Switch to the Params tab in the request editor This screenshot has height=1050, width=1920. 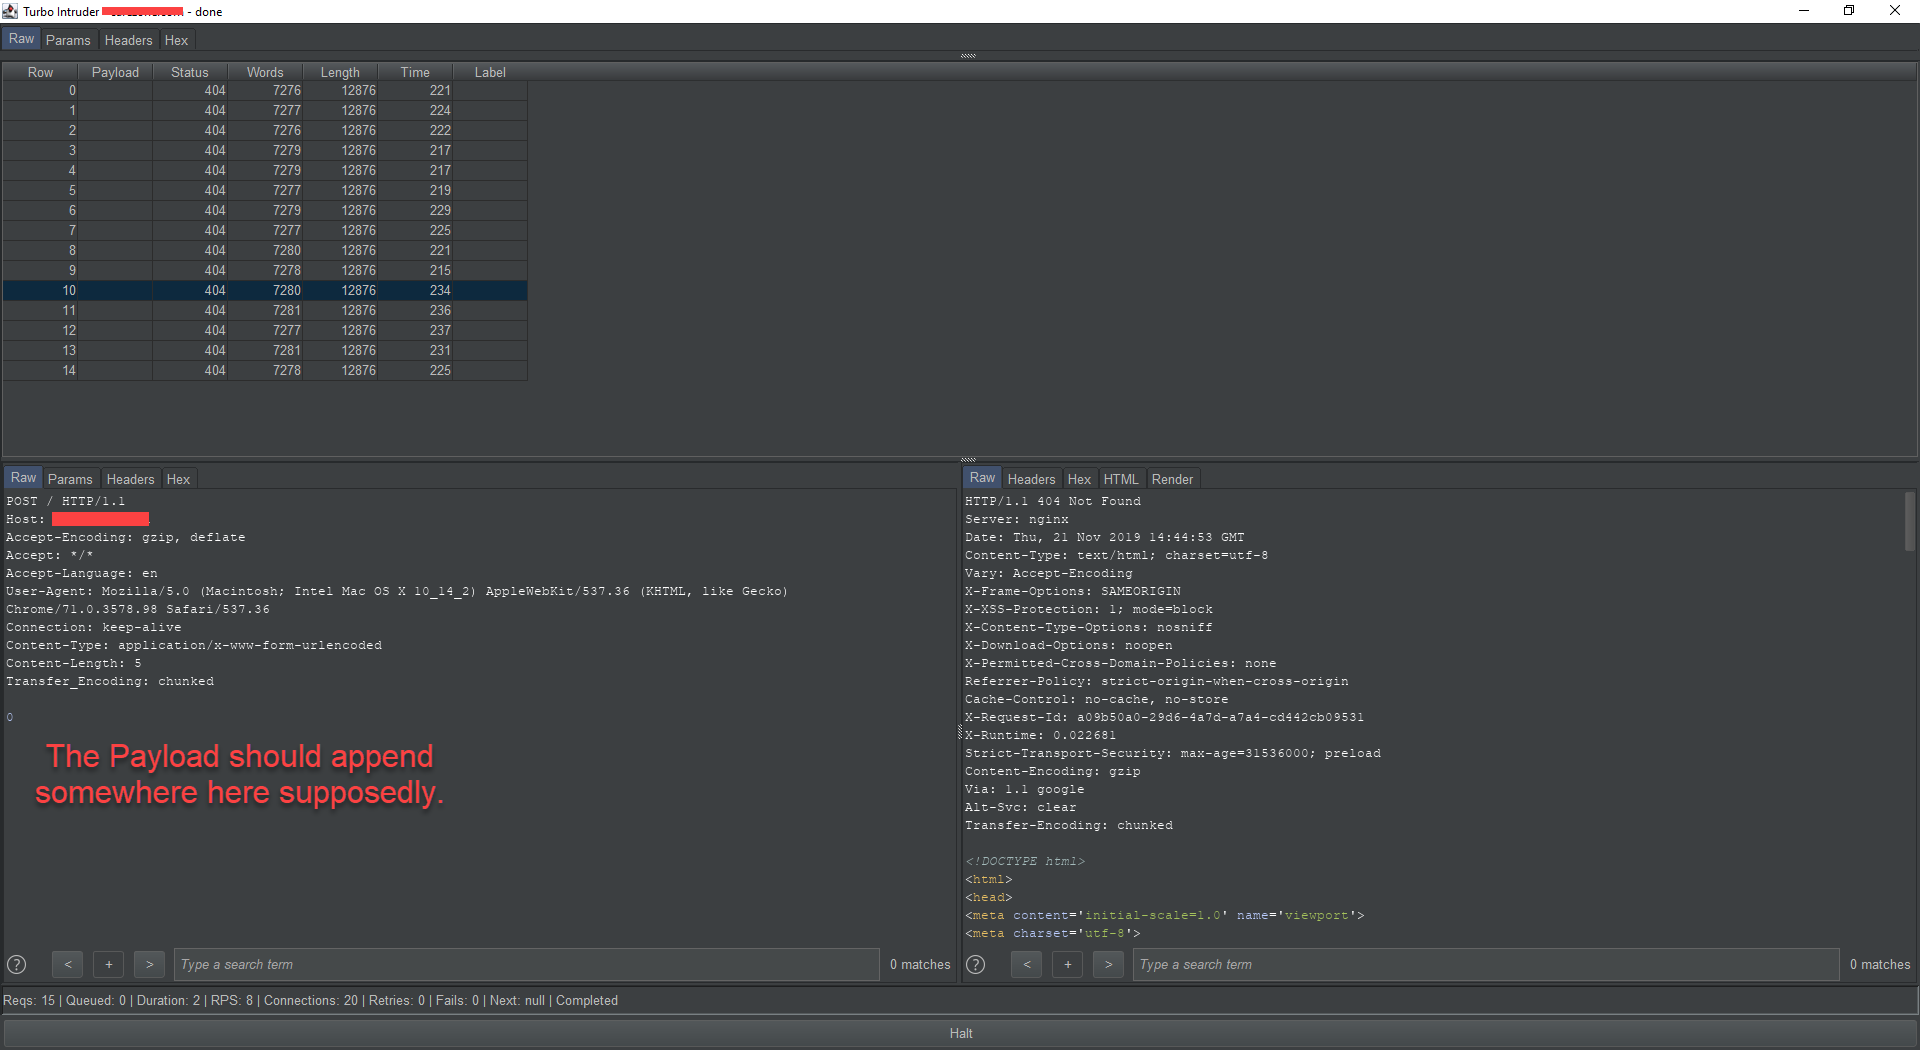(70, 478)
